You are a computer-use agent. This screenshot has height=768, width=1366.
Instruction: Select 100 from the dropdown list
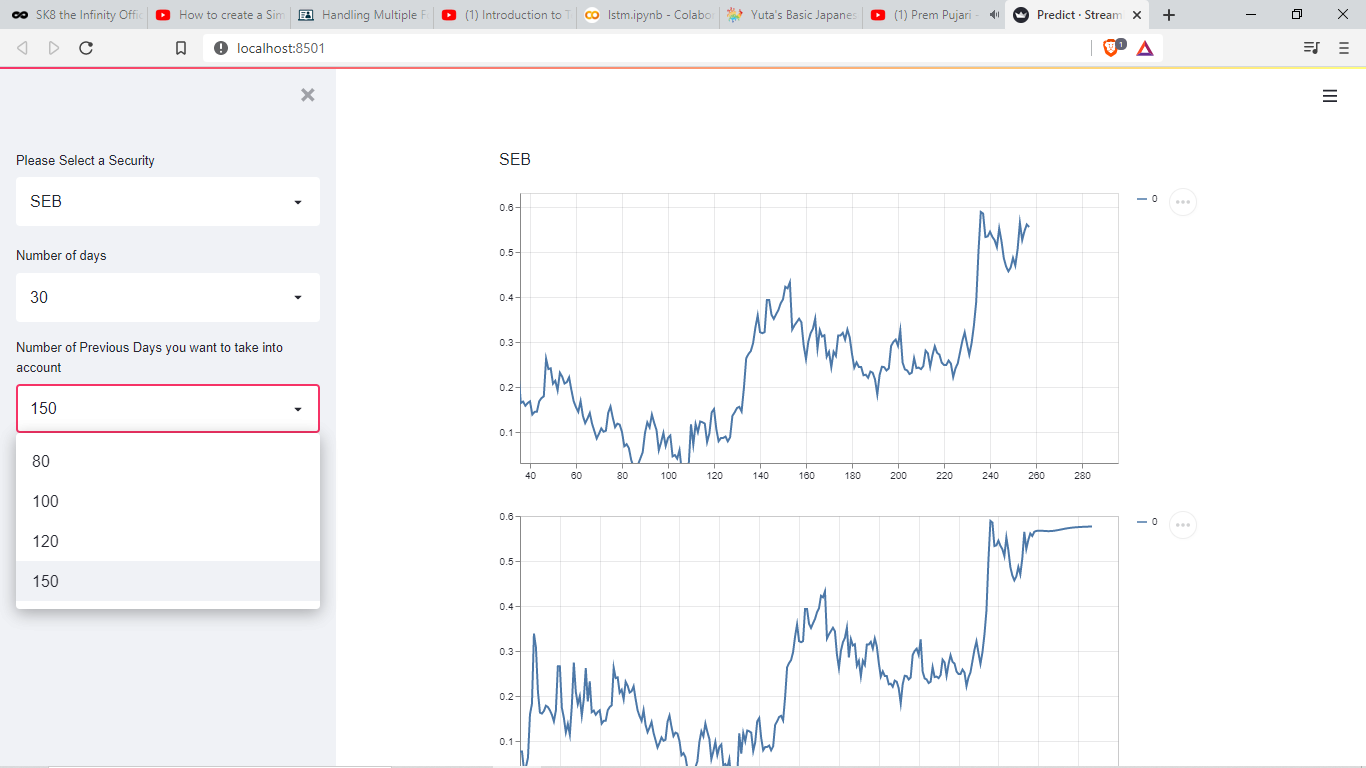[x=168, y=501]
